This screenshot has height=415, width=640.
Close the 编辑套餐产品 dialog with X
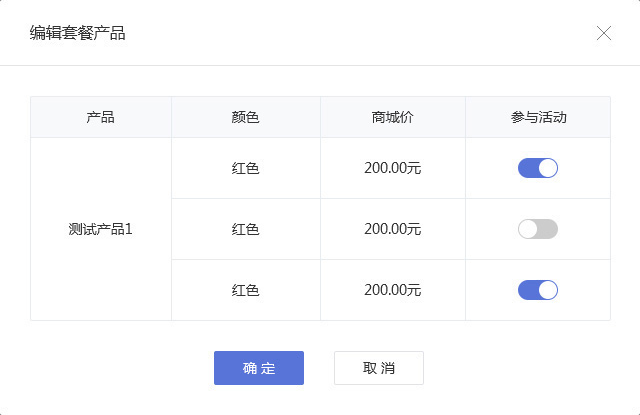(604, 33)
